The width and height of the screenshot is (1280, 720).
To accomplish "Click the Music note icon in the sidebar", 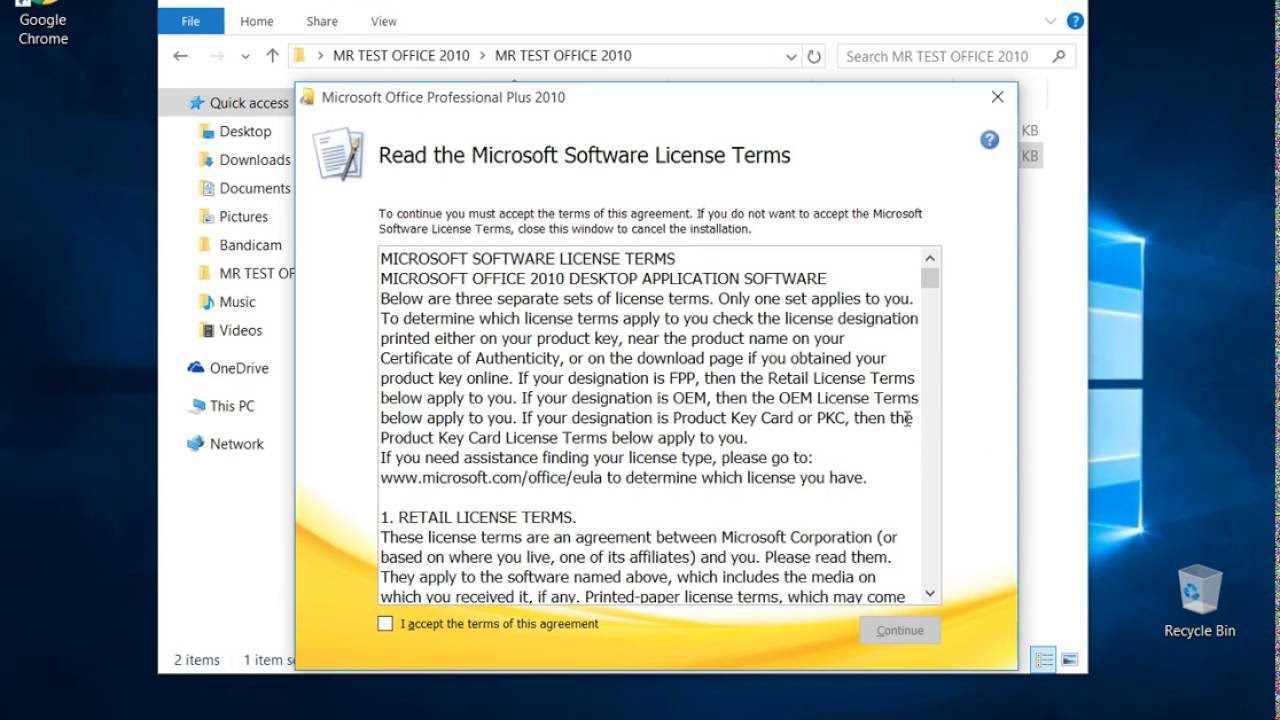I will point(207,301).
